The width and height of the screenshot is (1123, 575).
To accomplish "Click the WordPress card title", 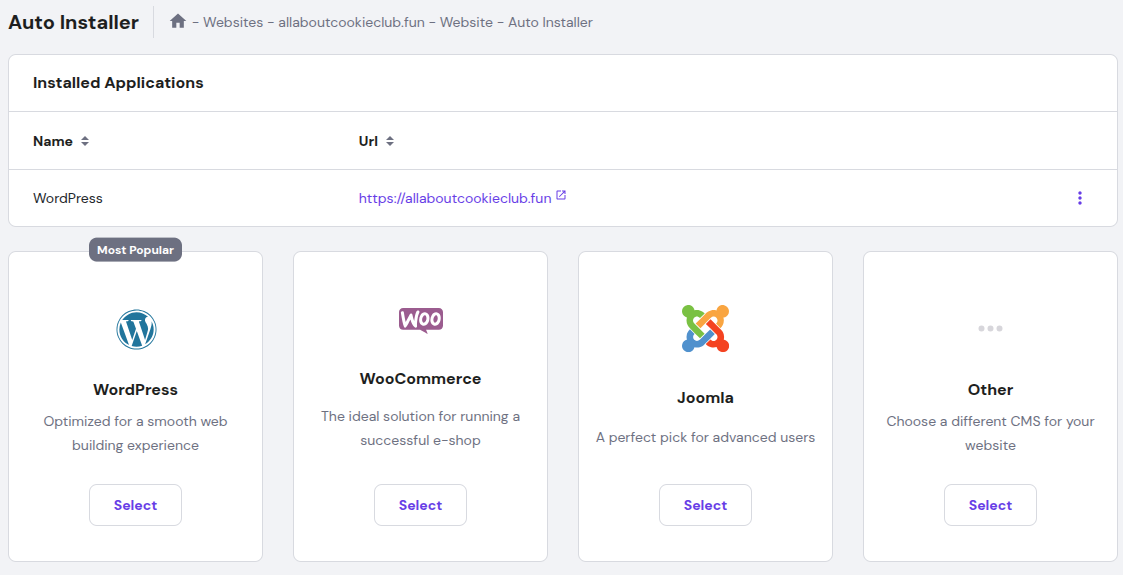I will point(135,389).
